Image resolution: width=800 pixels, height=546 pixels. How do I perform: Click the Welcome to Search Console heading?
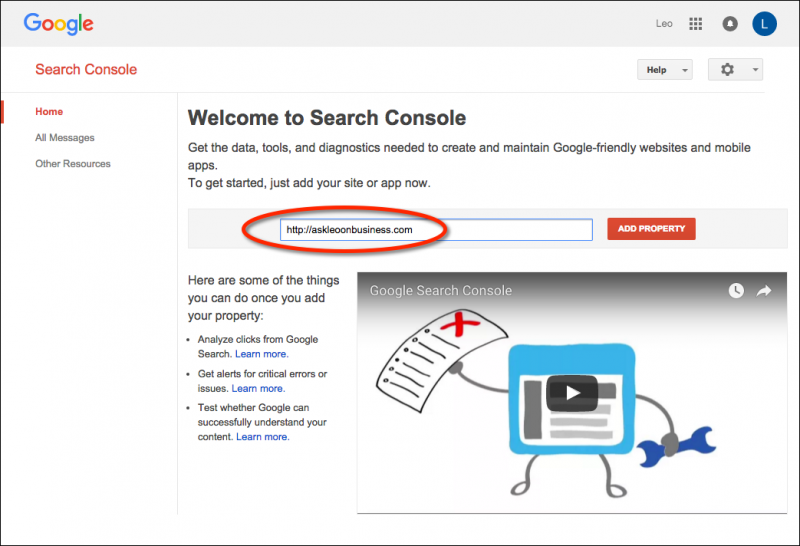327,118
